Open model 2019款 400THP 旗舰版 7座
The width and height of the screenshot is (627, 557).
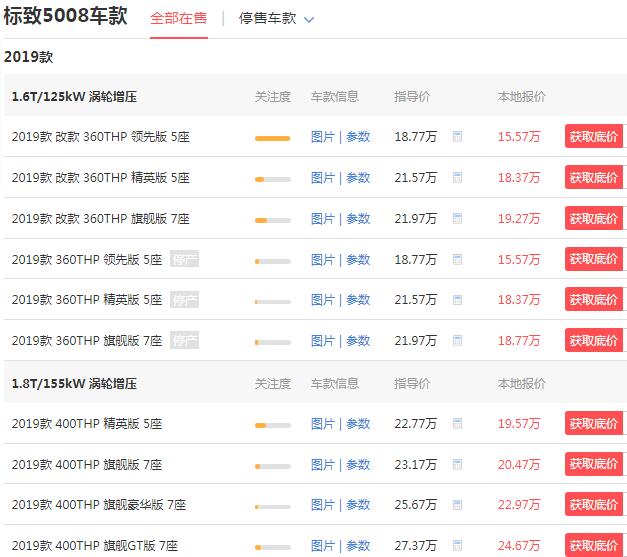(87, 465)
